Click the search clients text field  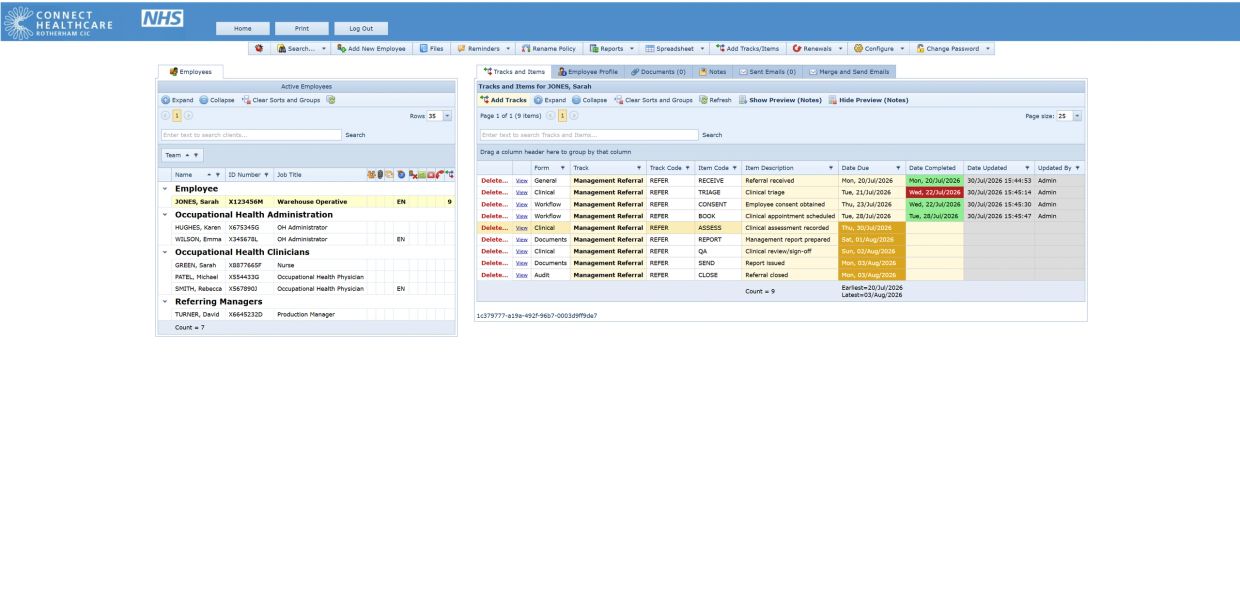(250, 134)
